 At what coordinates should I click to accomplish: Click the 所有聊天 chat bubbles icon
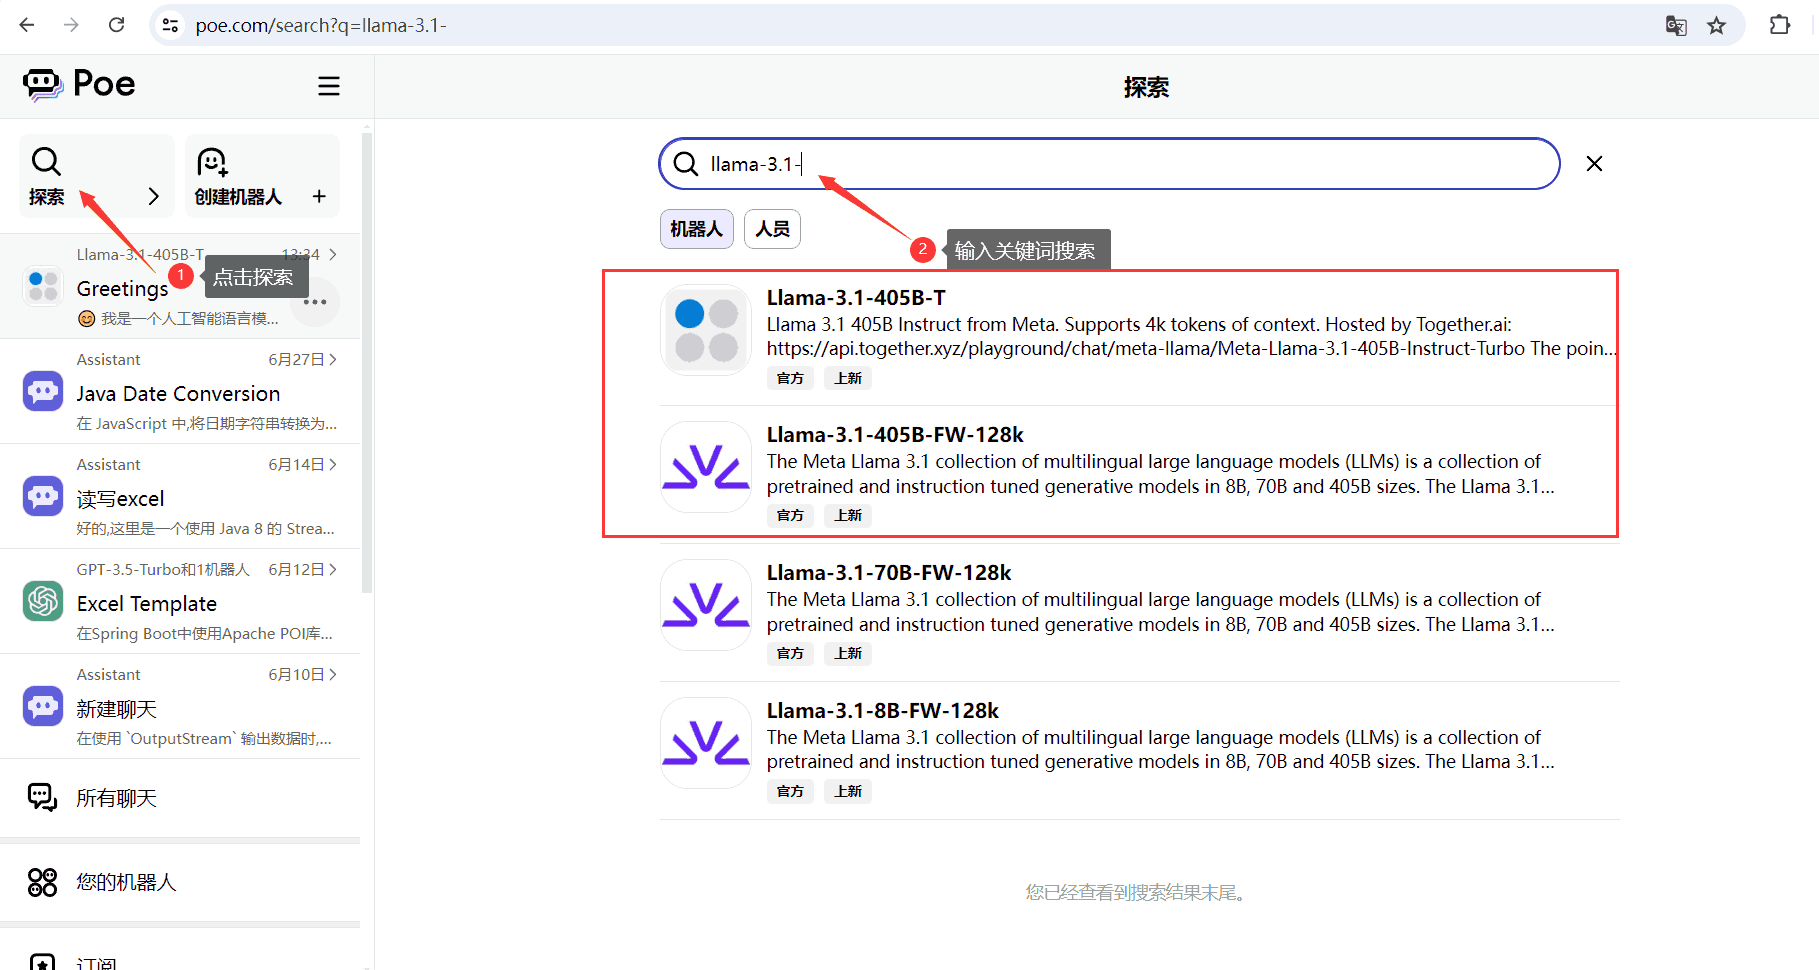coord(42,797)
